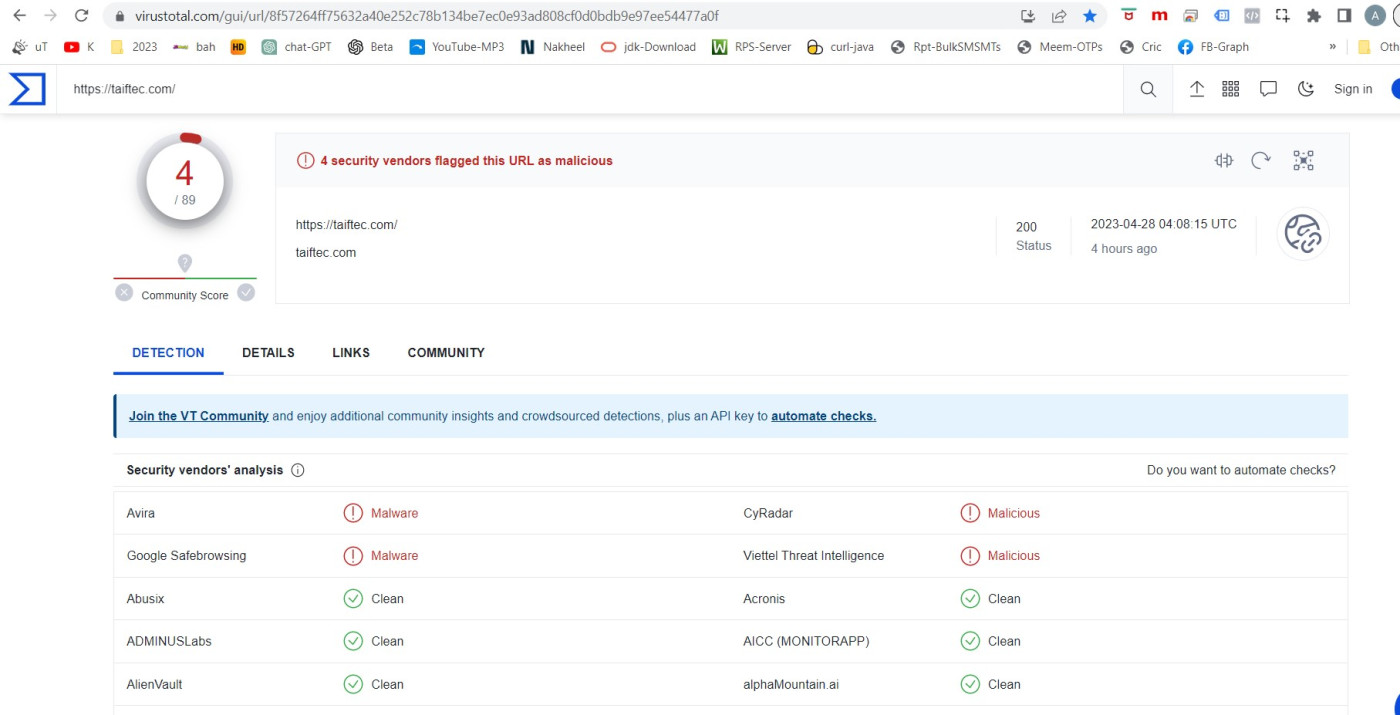Go back to the previous page
This screenshot has height=715, width=1400.
[19, 16]
